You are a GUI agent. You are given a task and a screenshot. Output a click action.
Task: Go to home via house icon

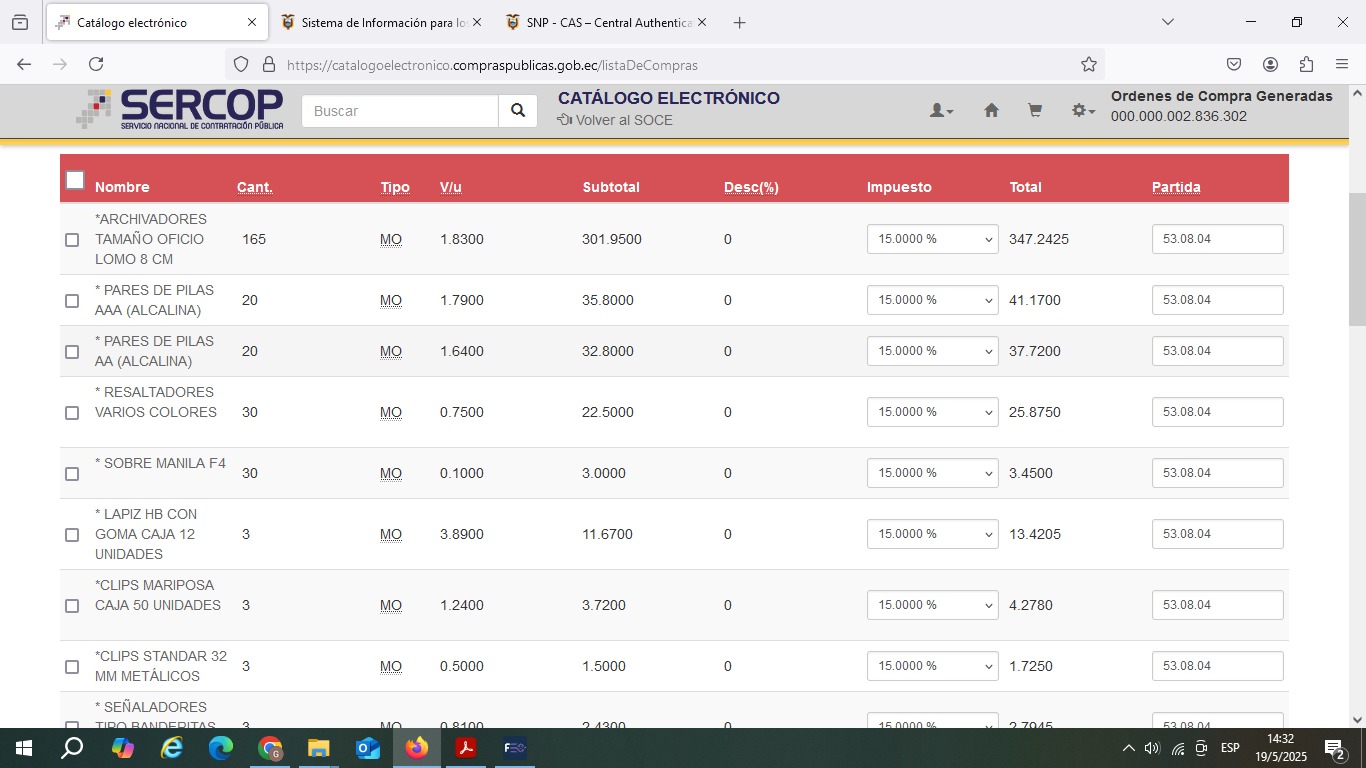coord(991,111)
